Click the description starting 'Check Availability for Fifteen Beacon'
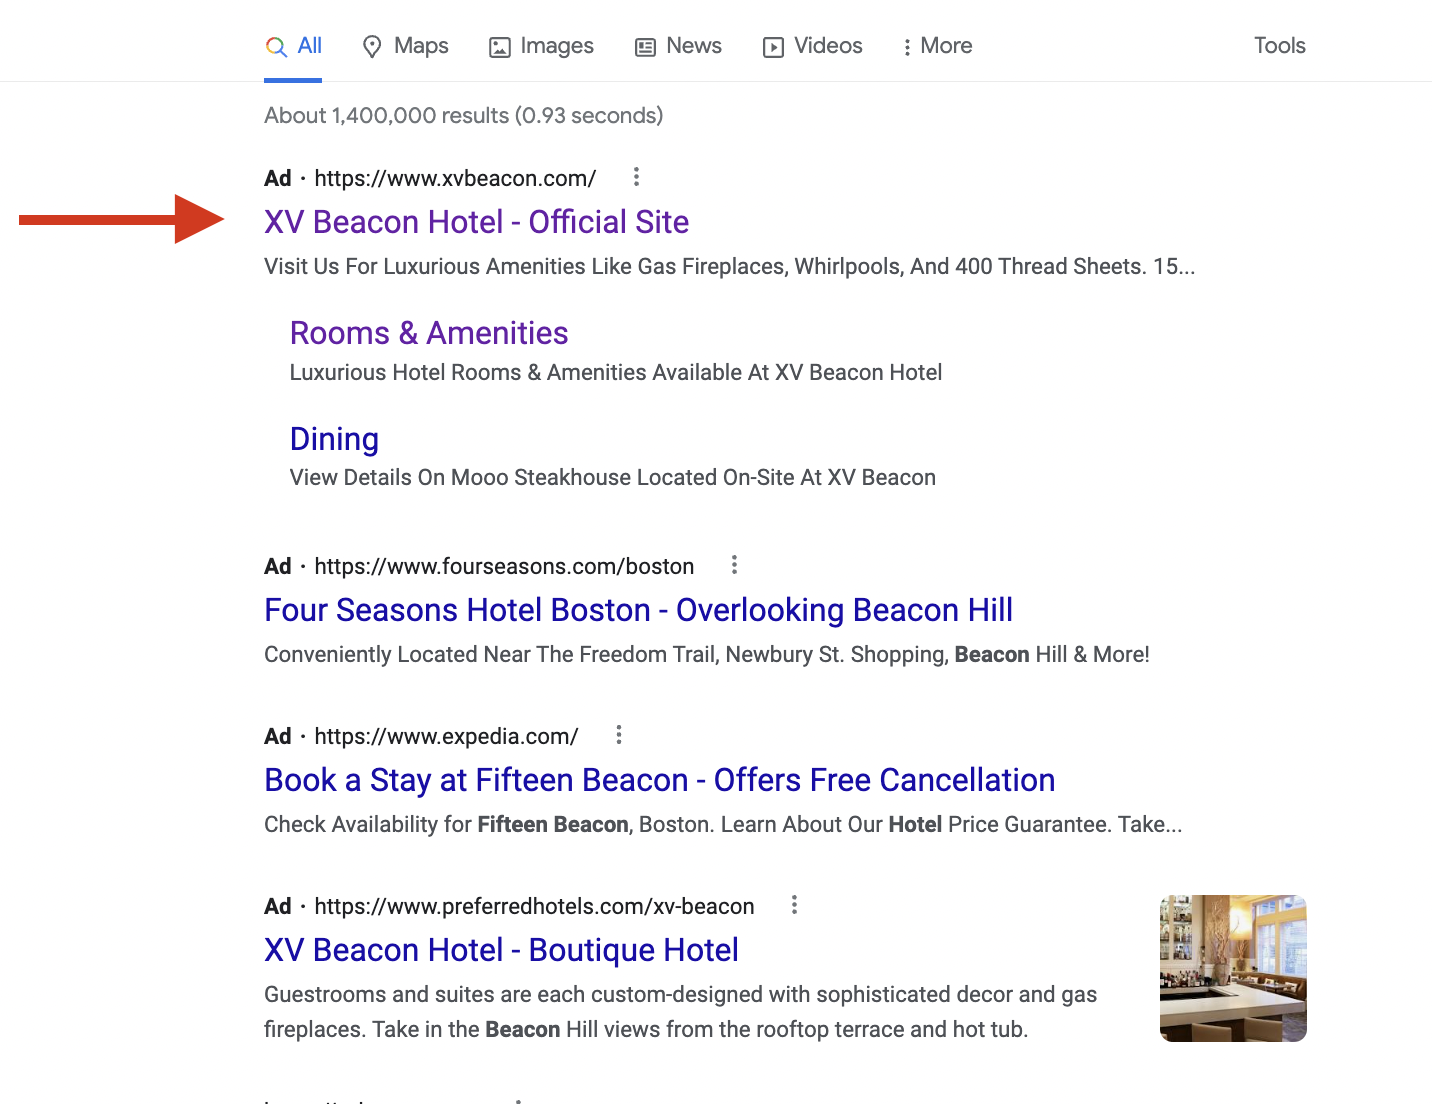 coord(723,824)
